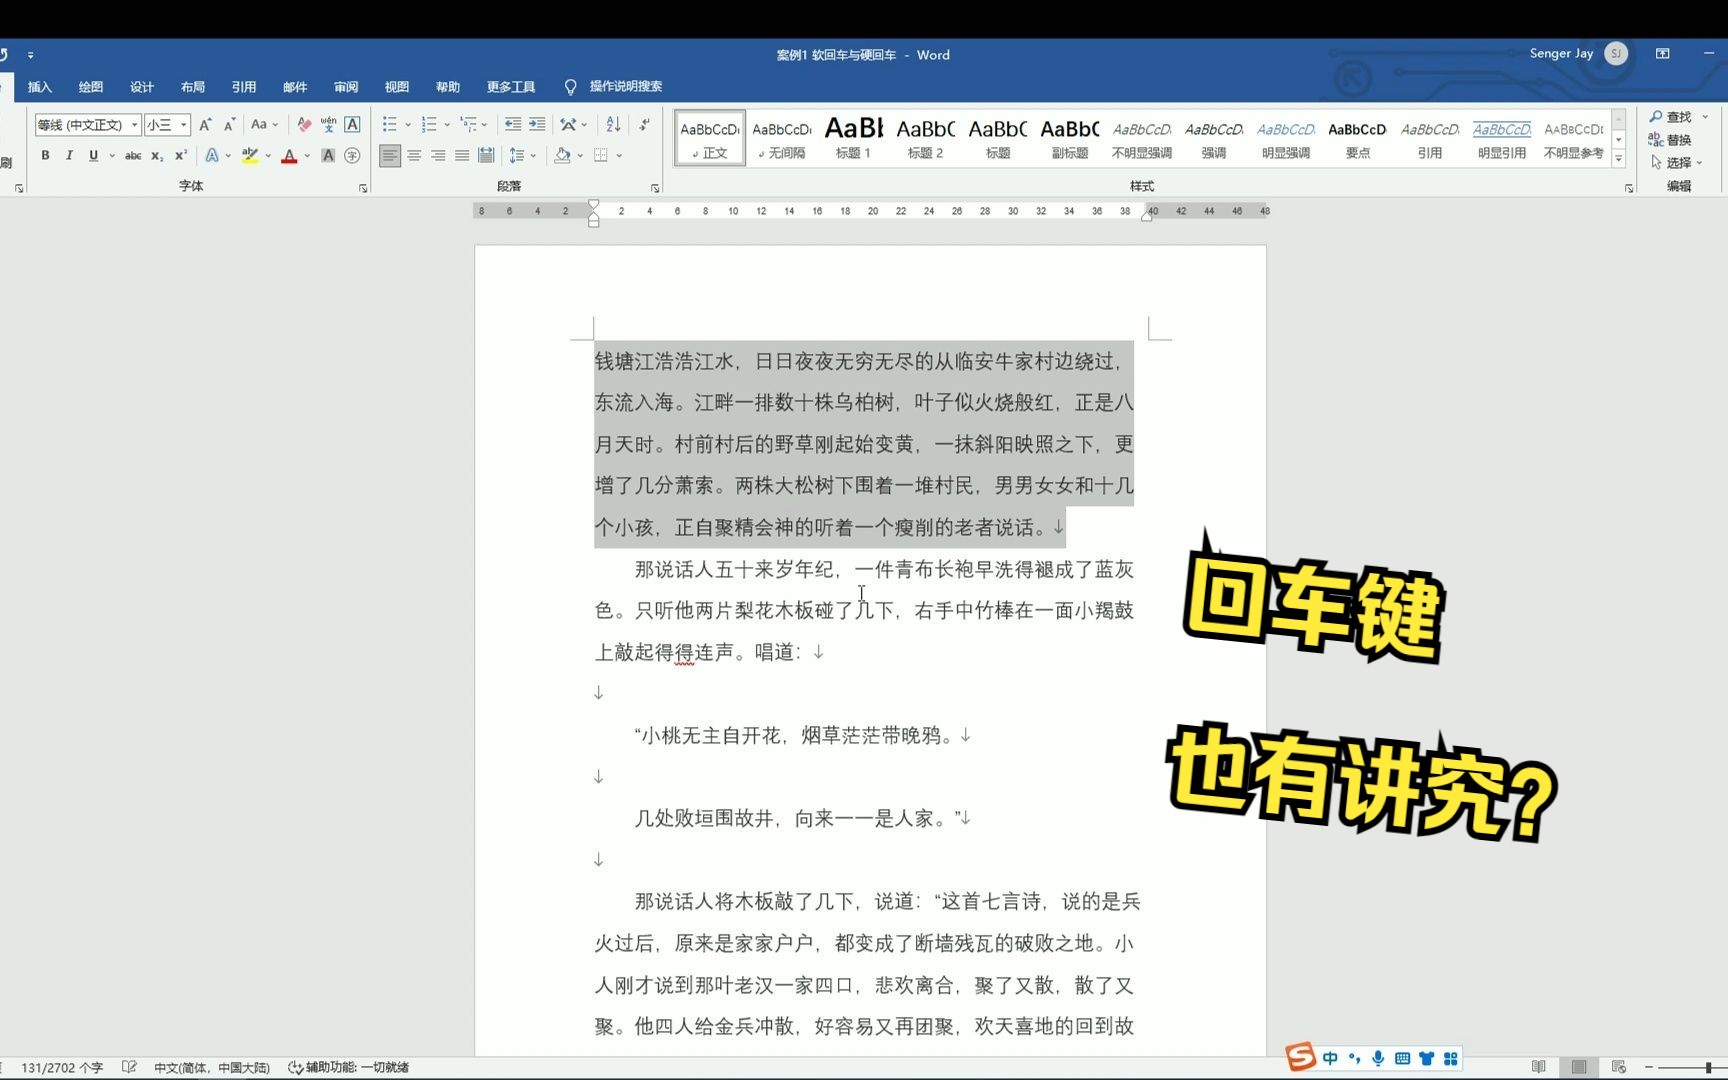This screenshot has height=1080, width=1728.
Task: Decrease paragraph indent
Action: (513, 125)
